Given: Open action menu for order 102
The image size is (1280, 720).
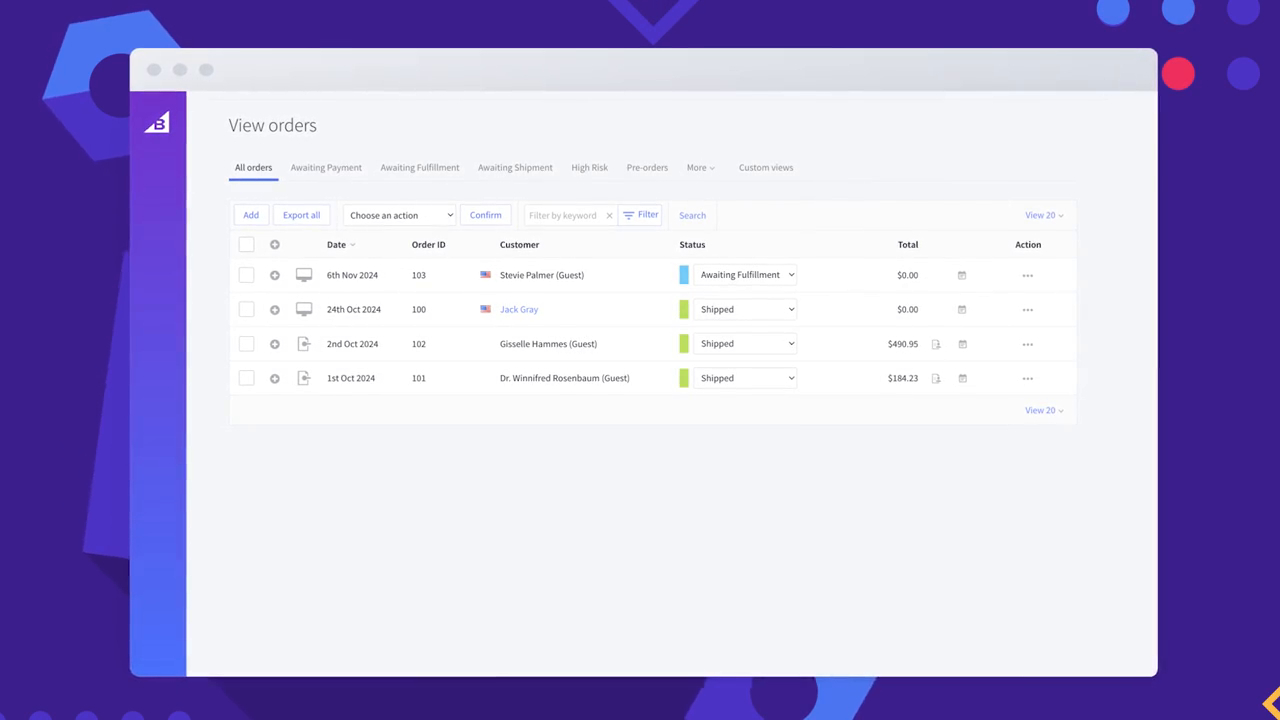Looking at the screenshot, I should pos(1028,344).
